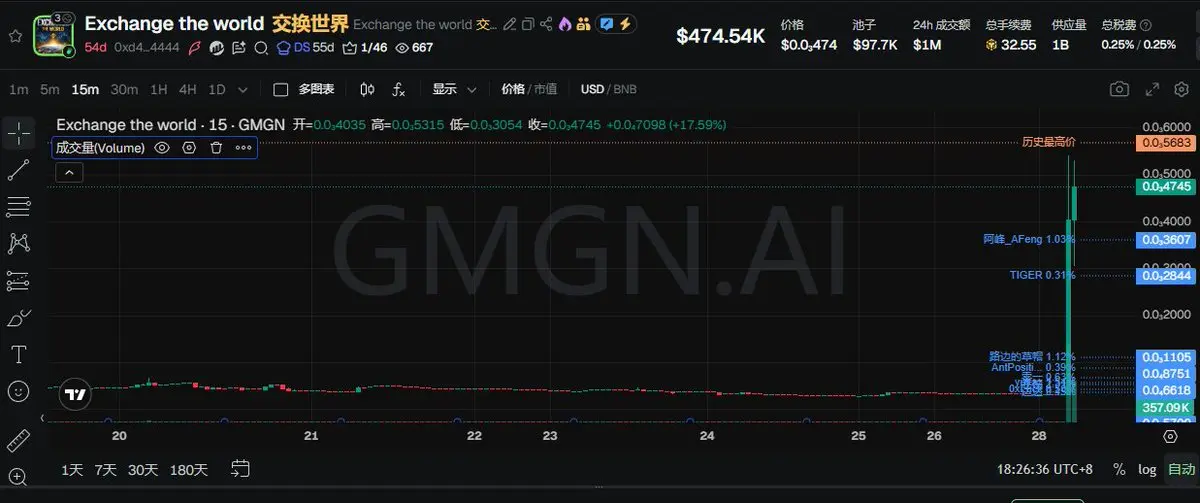Click the token logo thumbnail
1200x503 pixels.
click(x=54, y=34)
